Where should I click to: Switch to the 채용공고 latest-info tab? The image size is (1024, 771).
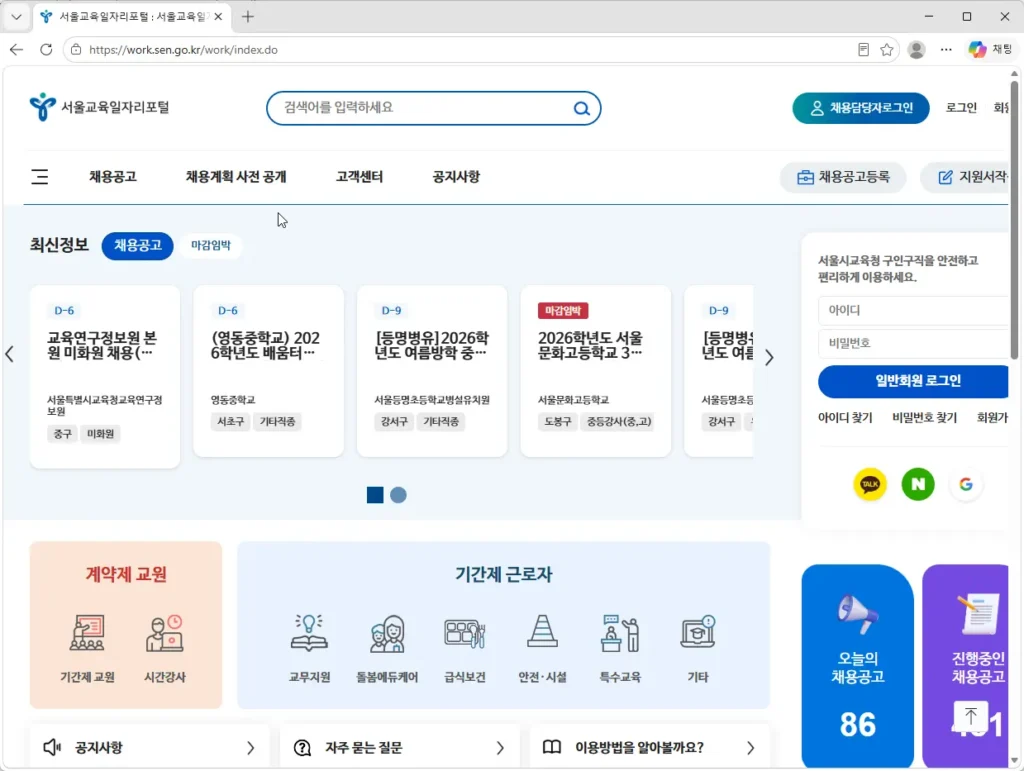pos(138,245)
